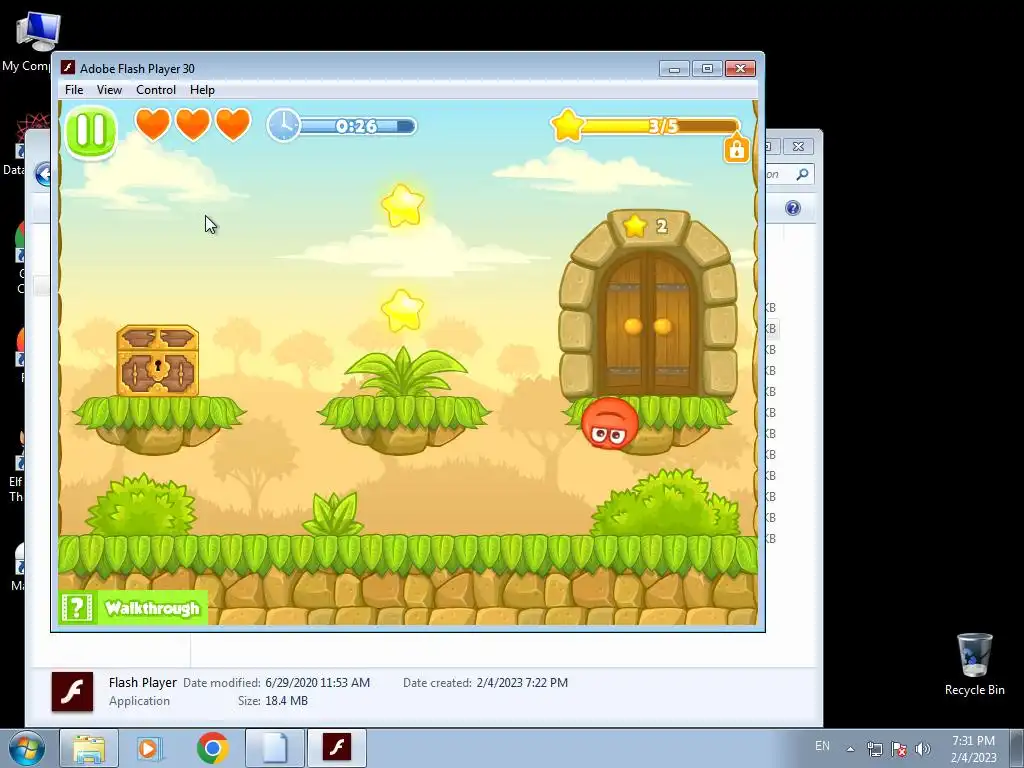Click the Walkthrough button

(x=133, y=608)
